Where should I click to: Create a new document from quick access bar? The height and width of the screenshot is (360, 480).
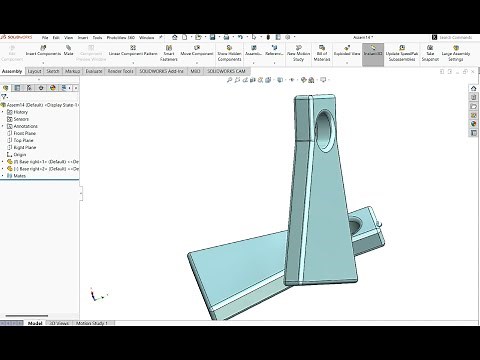click(184, 37)
